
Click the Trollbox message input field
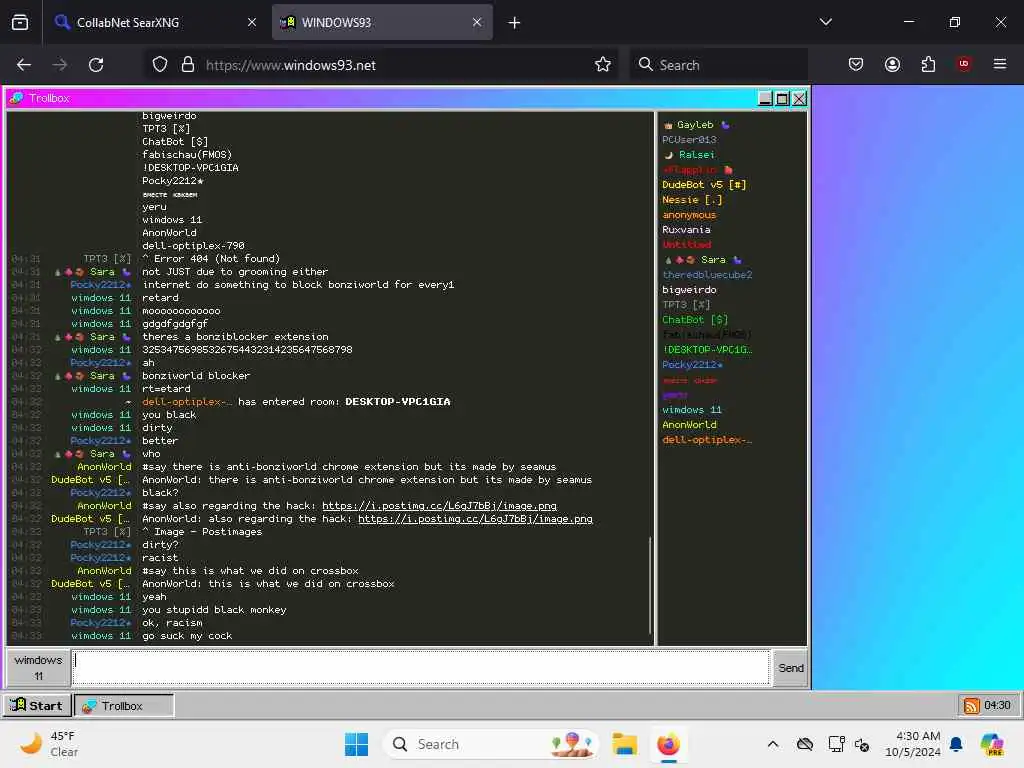(421, 667)
